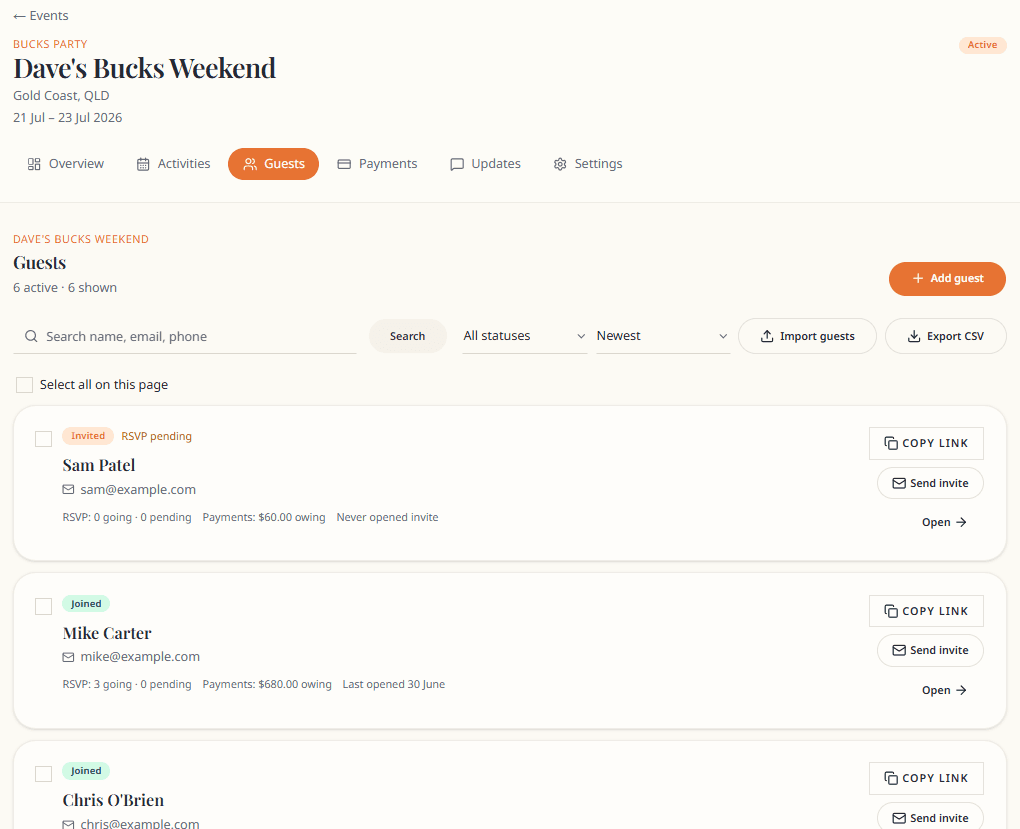Check the Sam Patel guest checkbox

point(44,439)
